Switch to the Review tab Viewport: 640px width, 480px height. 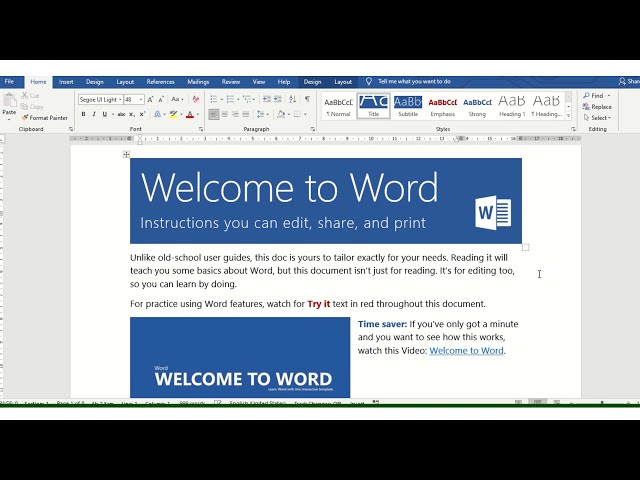[231, 82]
